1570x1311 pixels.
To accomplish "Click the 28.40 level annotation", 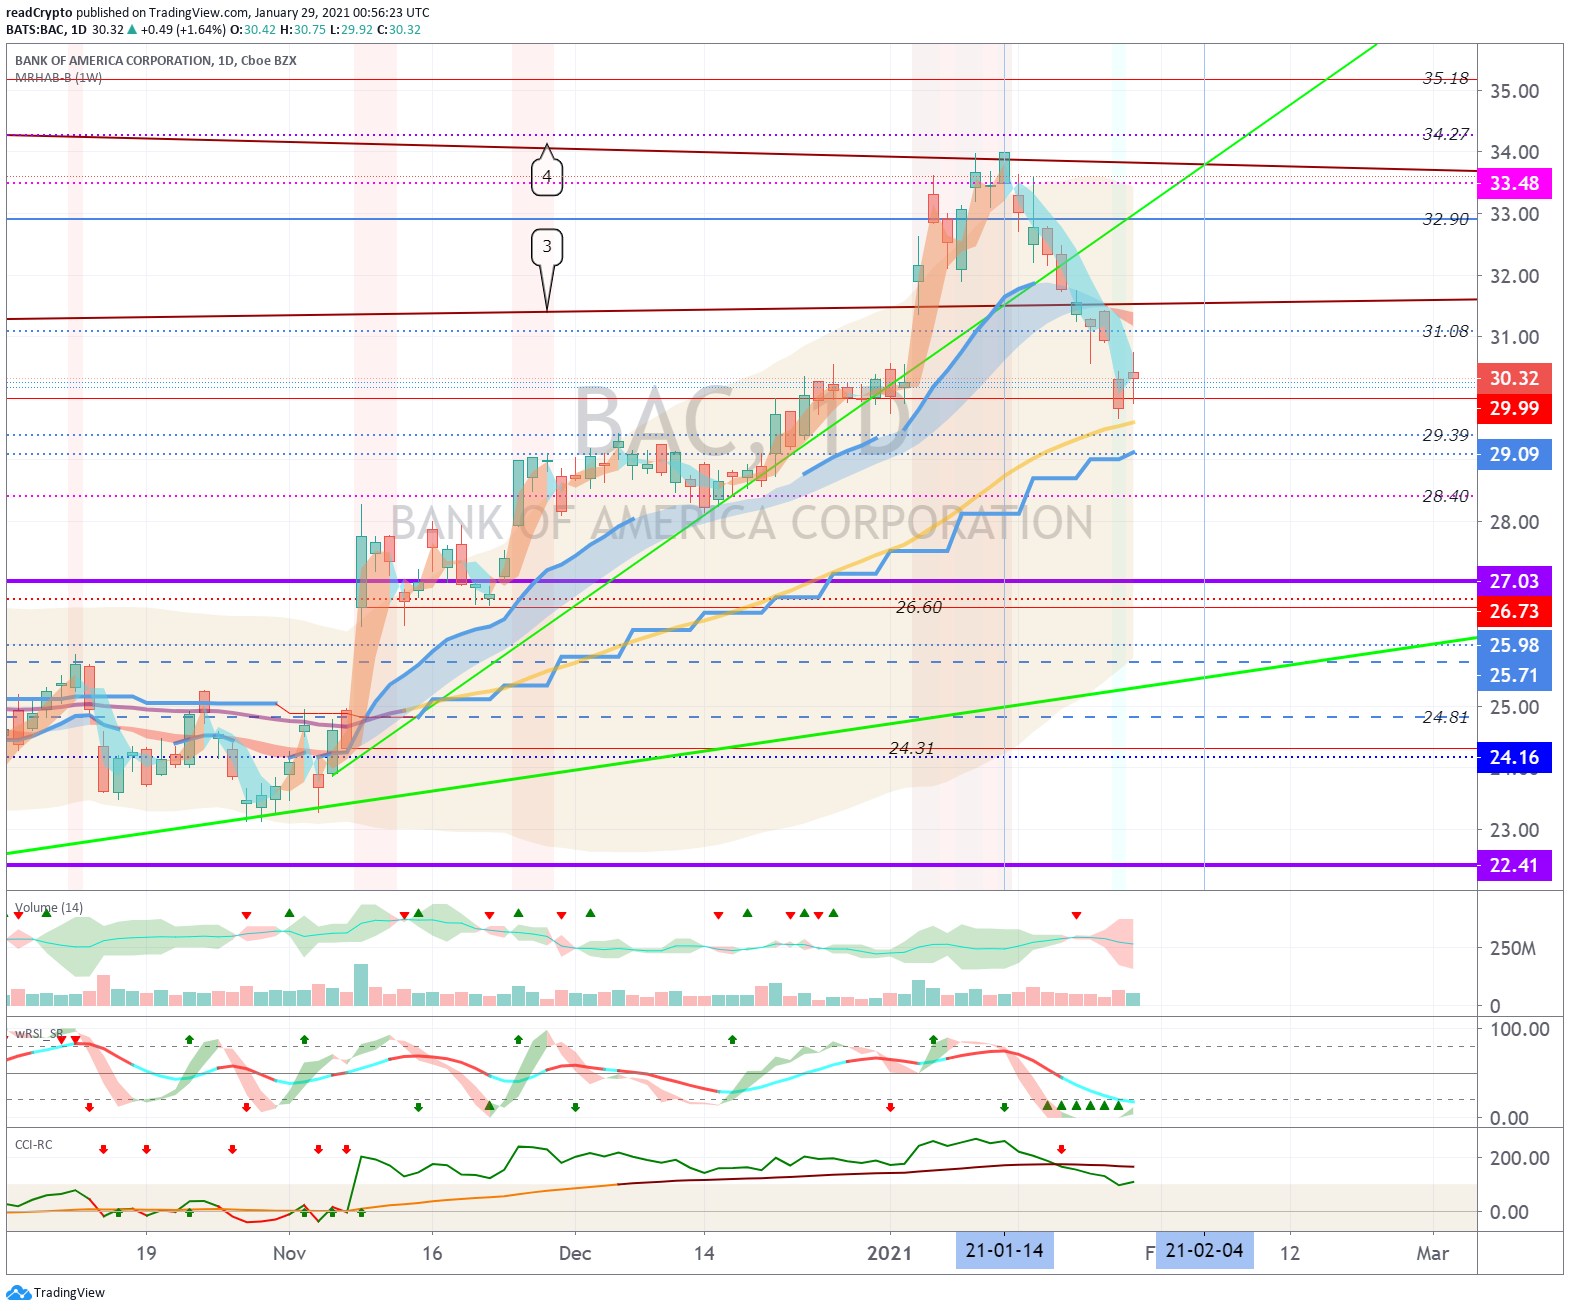I will (1446, 496).
